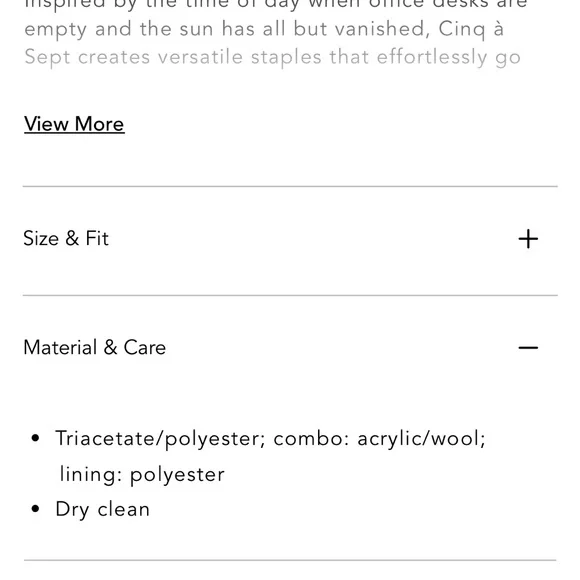
Task: Expand Size & Fit with plus icon
Action: 528,239
